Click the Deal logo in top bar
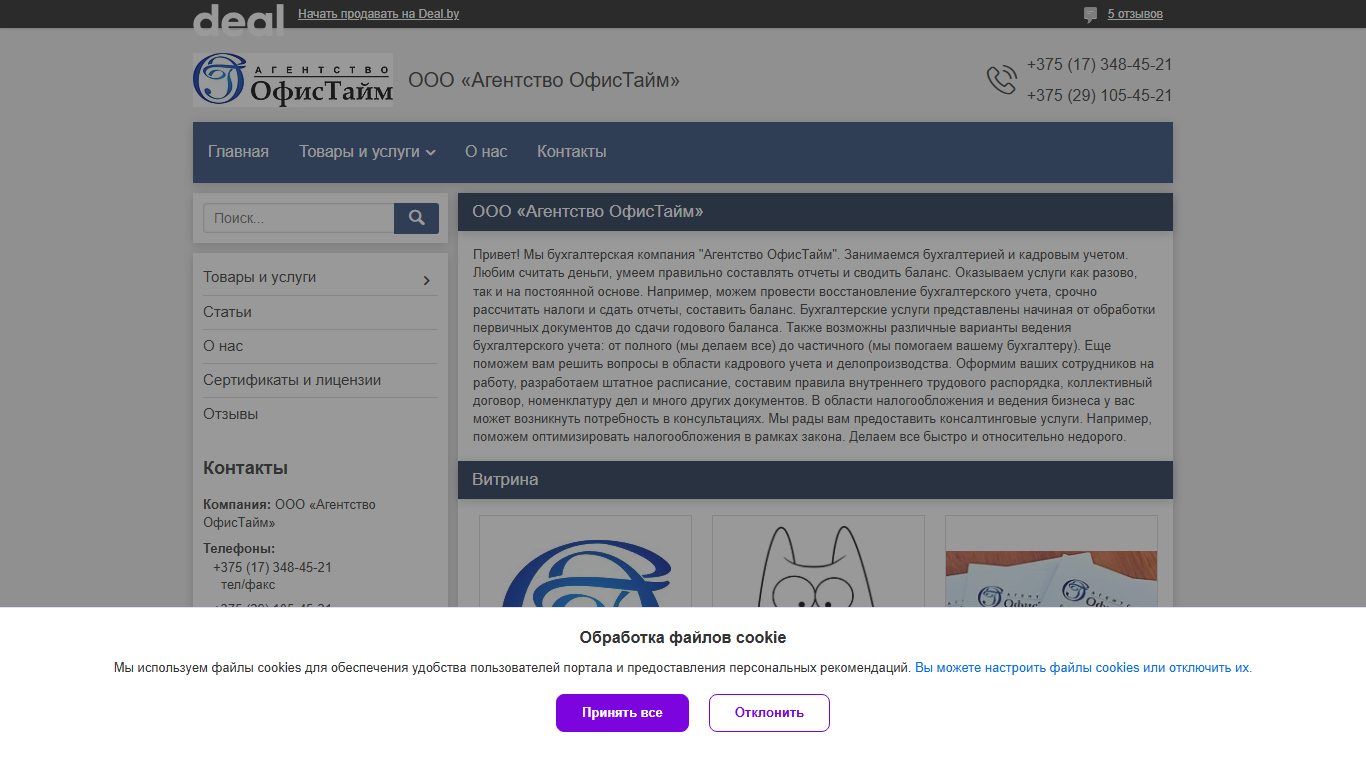 tap(238, 18)
